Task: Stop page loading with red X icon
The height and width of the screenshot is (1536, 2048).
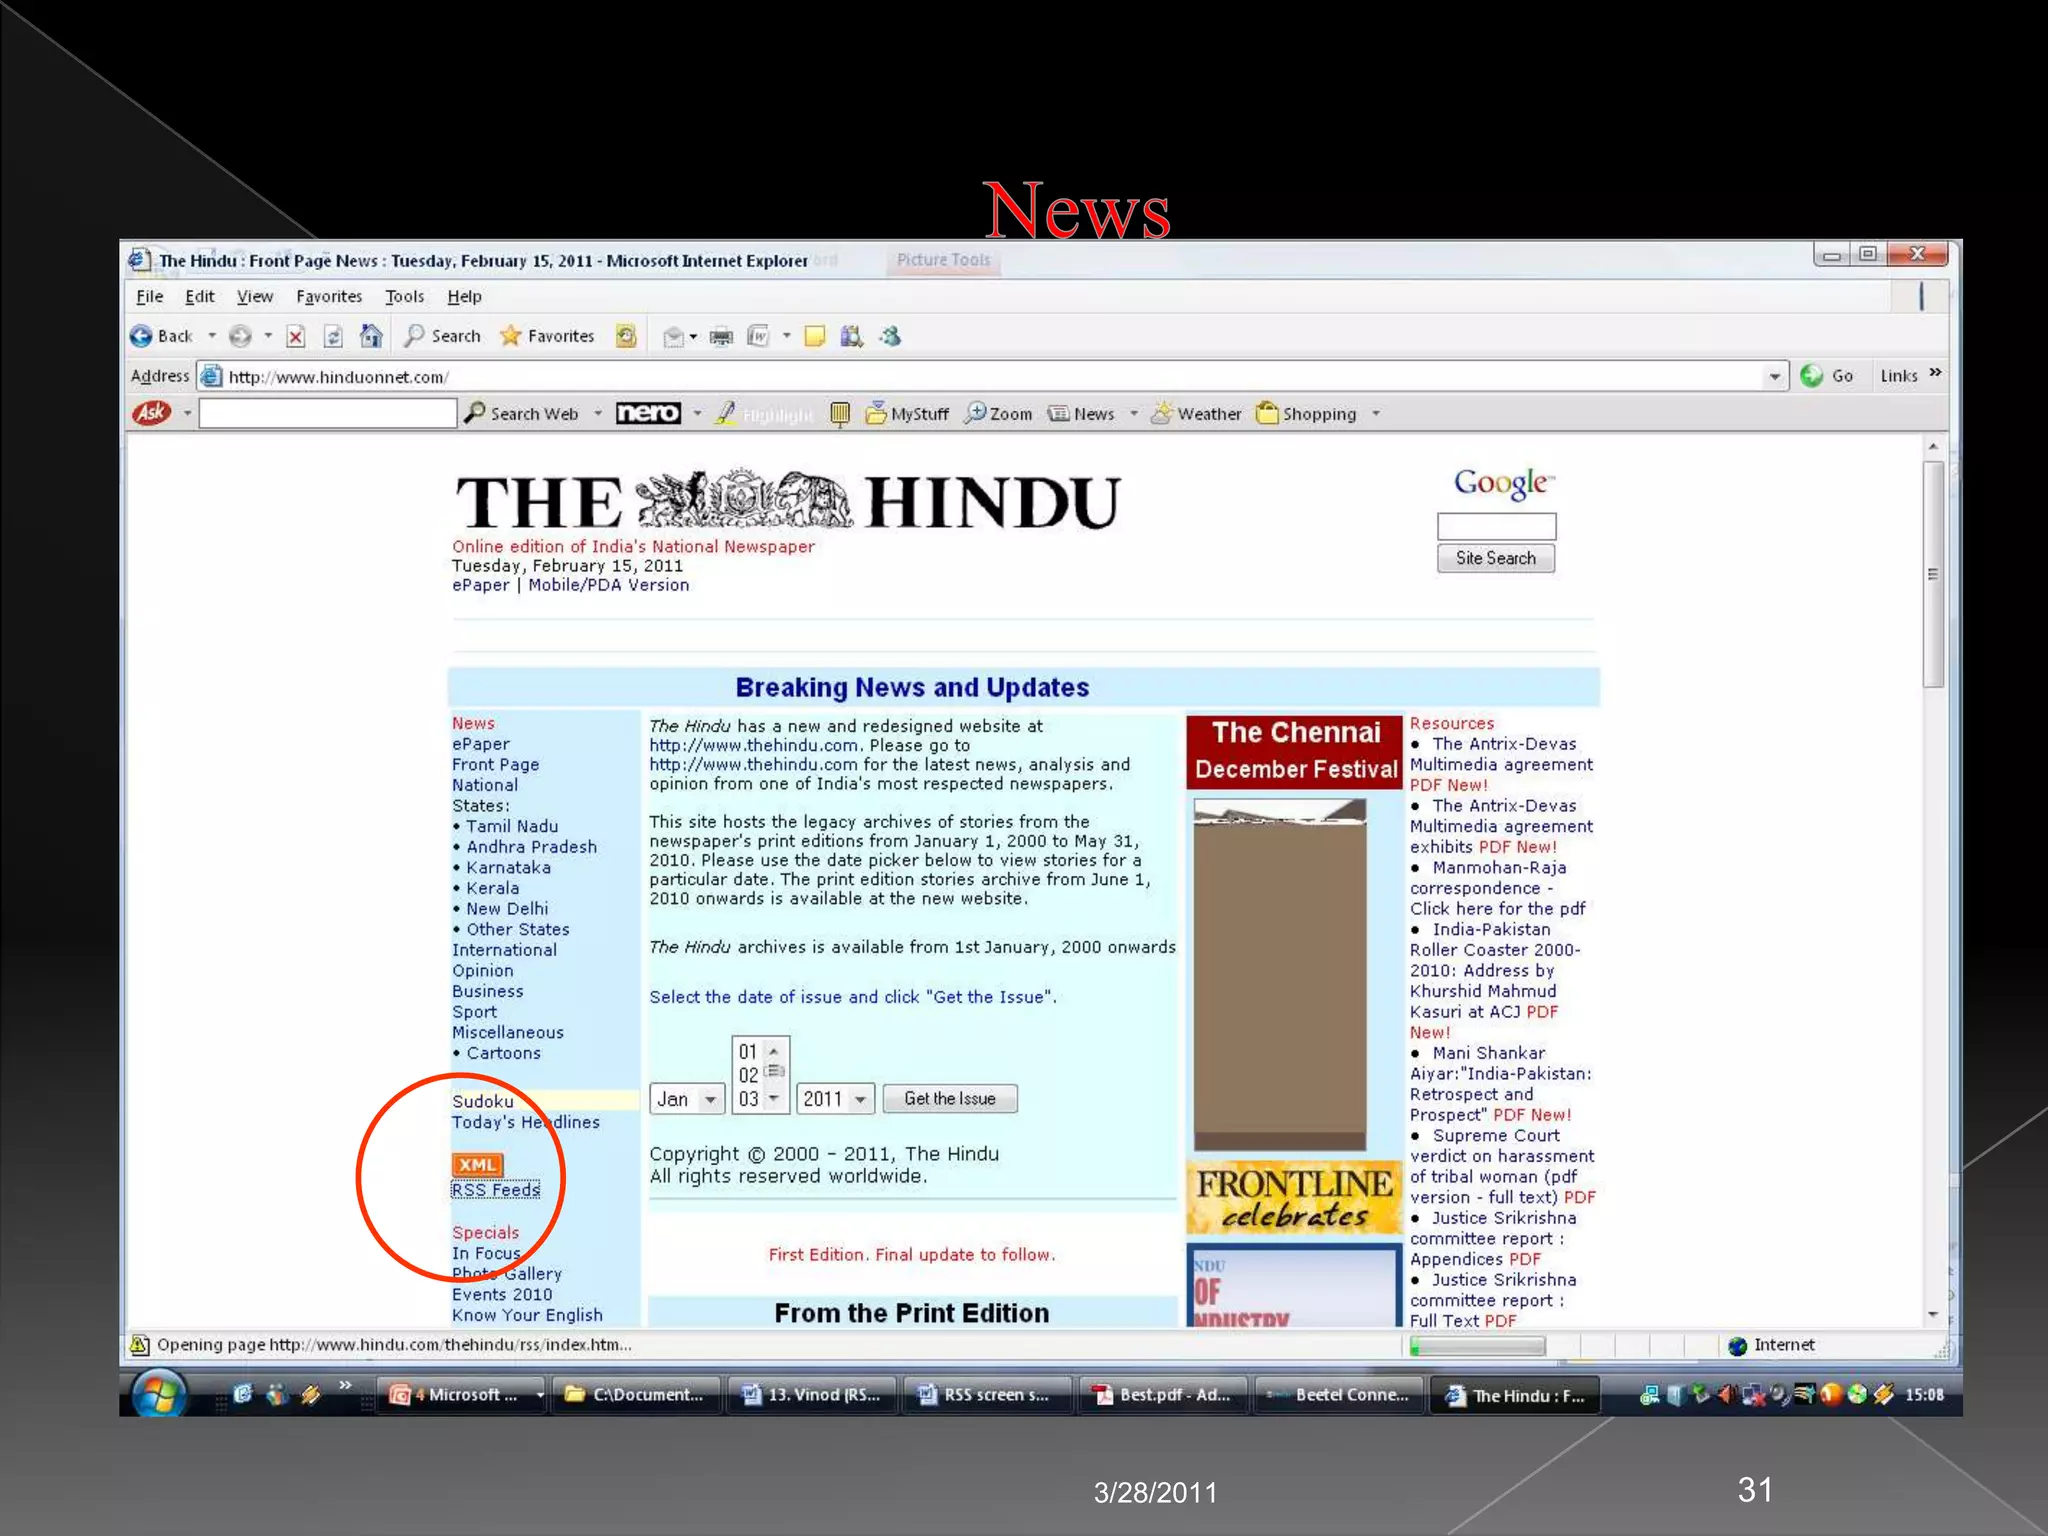Action: point(295,336)
